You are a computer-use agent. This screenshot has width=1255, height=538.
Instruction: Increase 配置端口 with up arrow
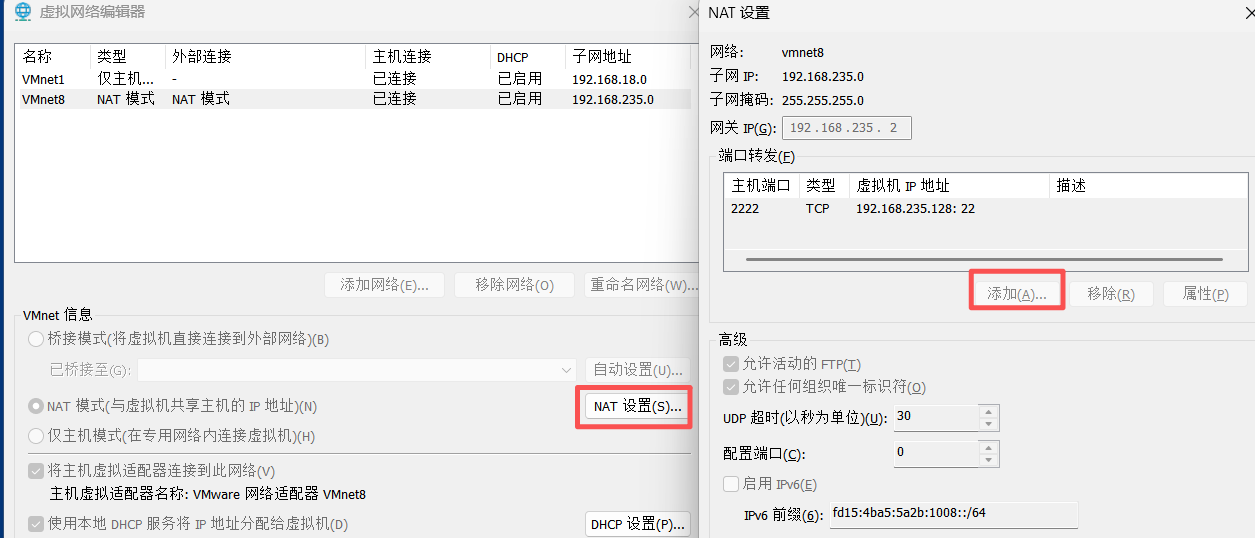[989, 447]
